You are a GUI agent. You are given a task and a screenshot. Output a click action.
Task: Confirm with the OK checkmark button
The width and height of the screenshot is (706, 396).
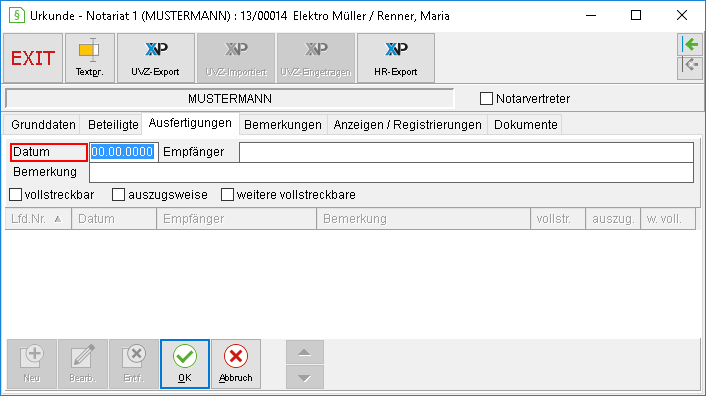coord(185,364)
